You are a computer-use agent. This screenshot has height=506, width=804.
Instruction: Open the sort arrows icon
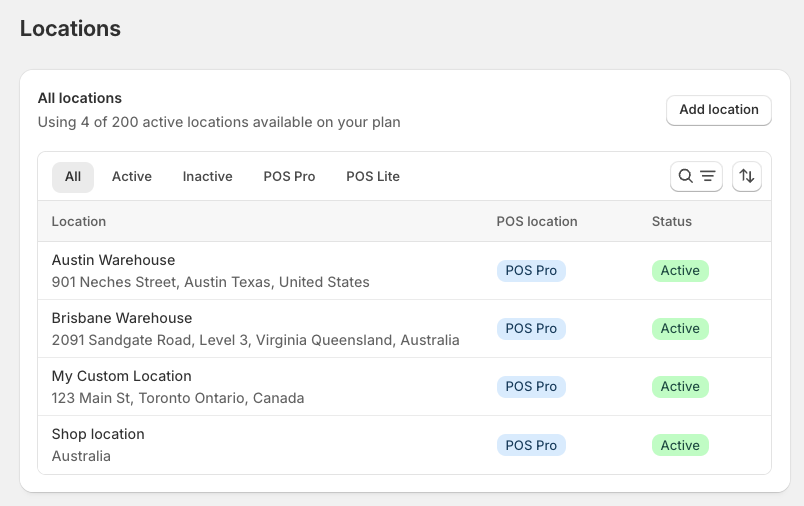pyautogui.click(x=747, y=176)
